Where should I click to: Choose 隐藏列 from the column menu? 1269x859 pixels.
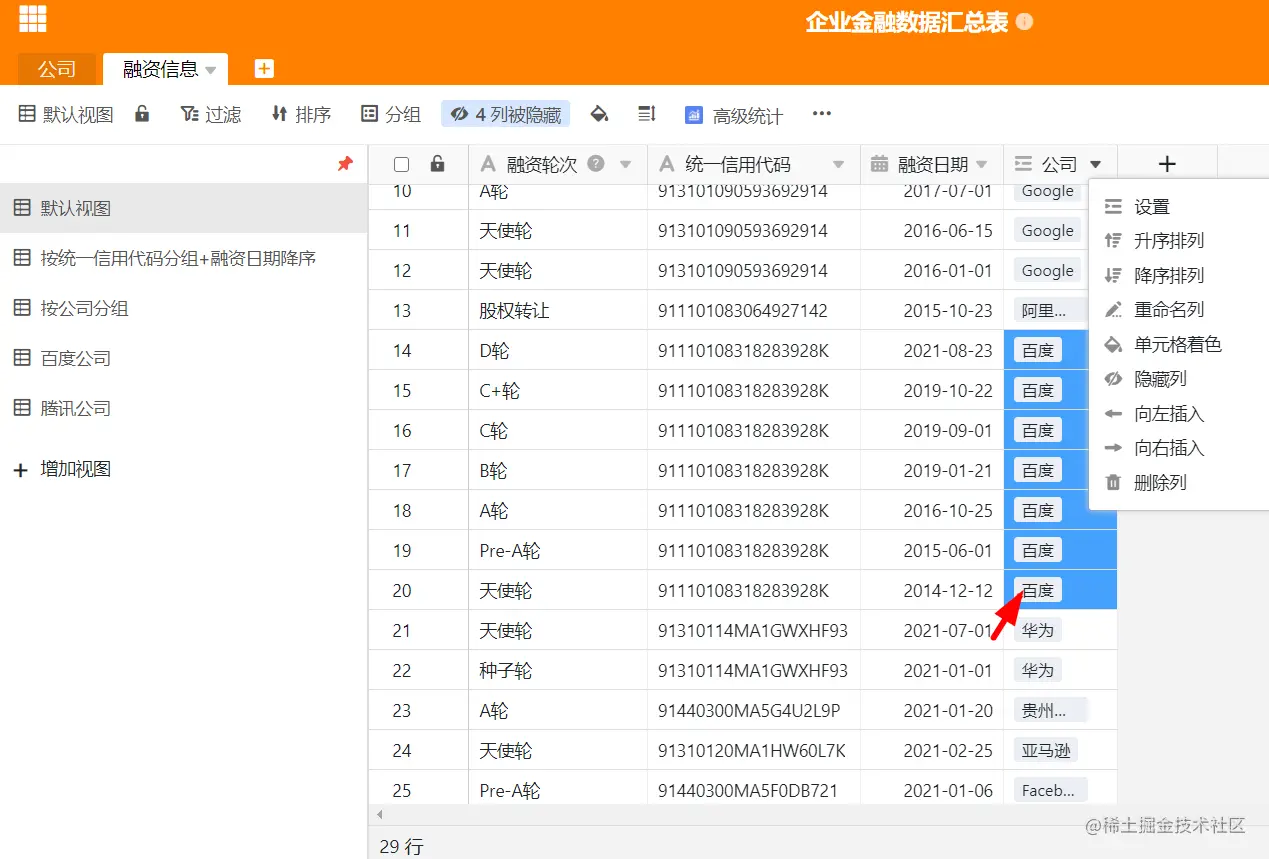[x=1178, y=379]
